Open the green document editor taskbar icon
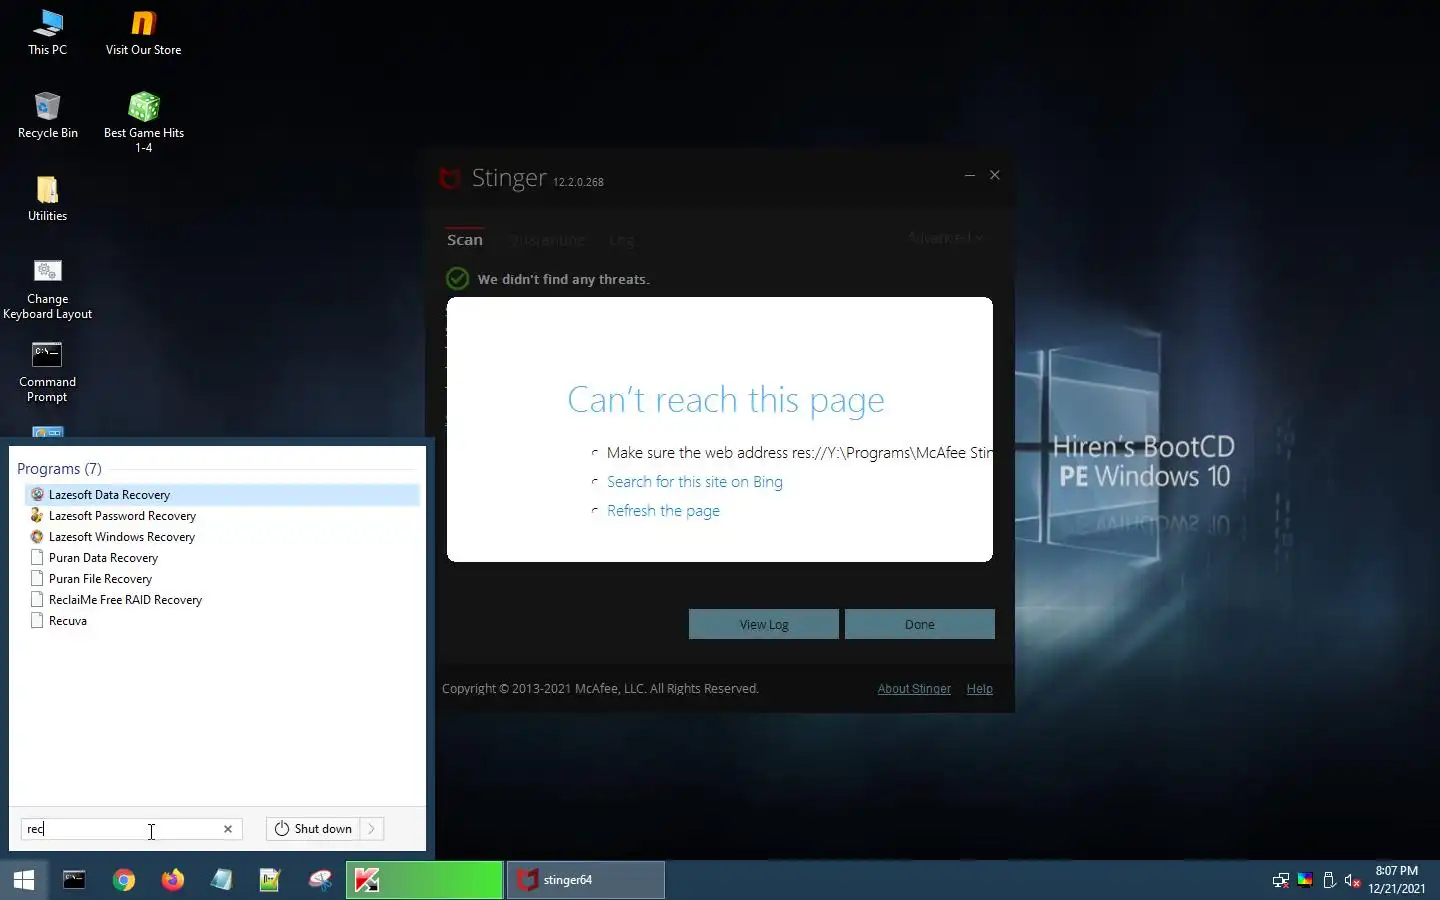This screenshot has width=1440, height=900. (270, 880)
